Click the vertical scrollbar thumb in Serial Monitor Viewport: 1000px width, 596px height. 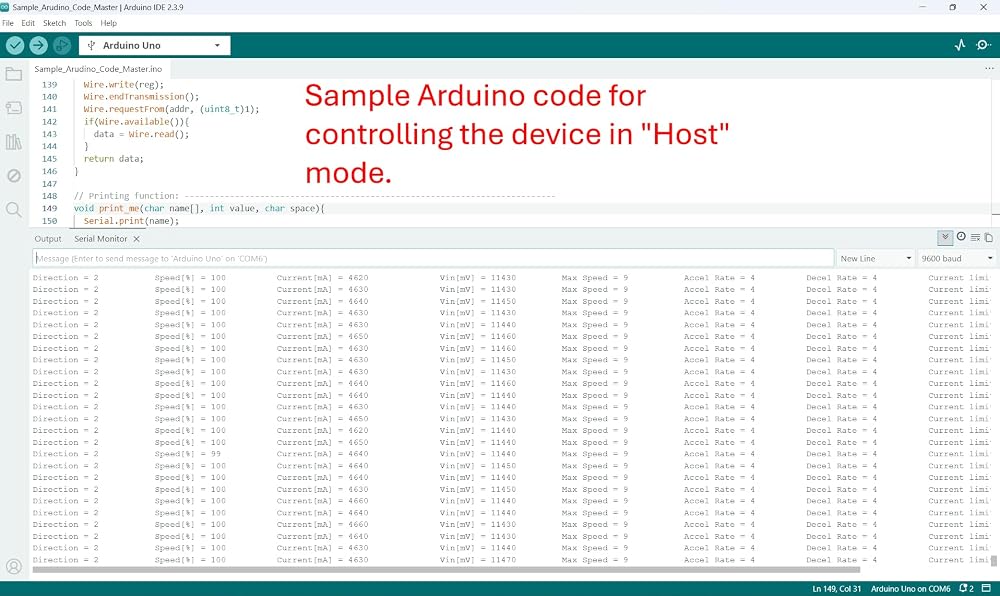point(994,562)
